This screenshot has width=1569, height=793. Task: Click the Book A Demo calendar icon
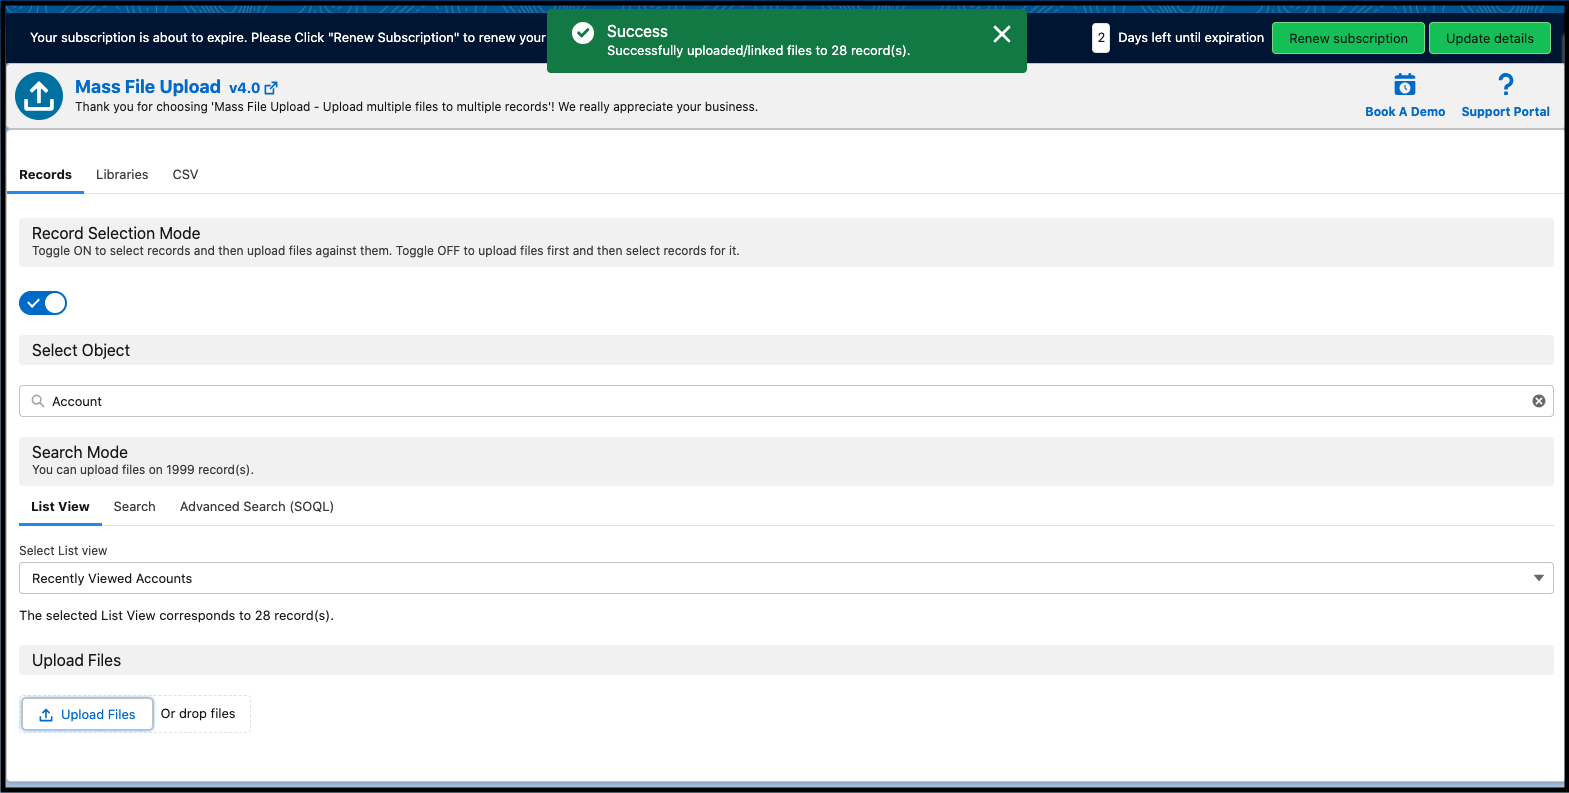[1405, 84]
